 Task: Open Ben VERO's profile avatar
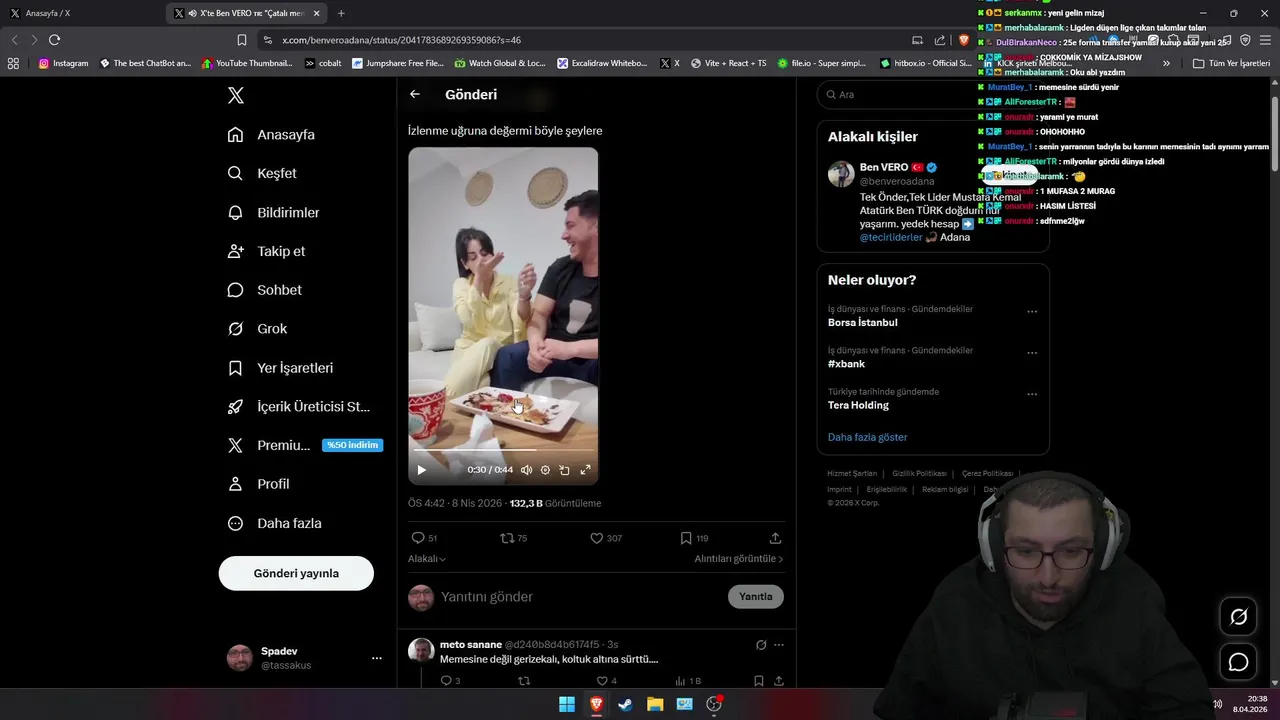coord(841,174)
